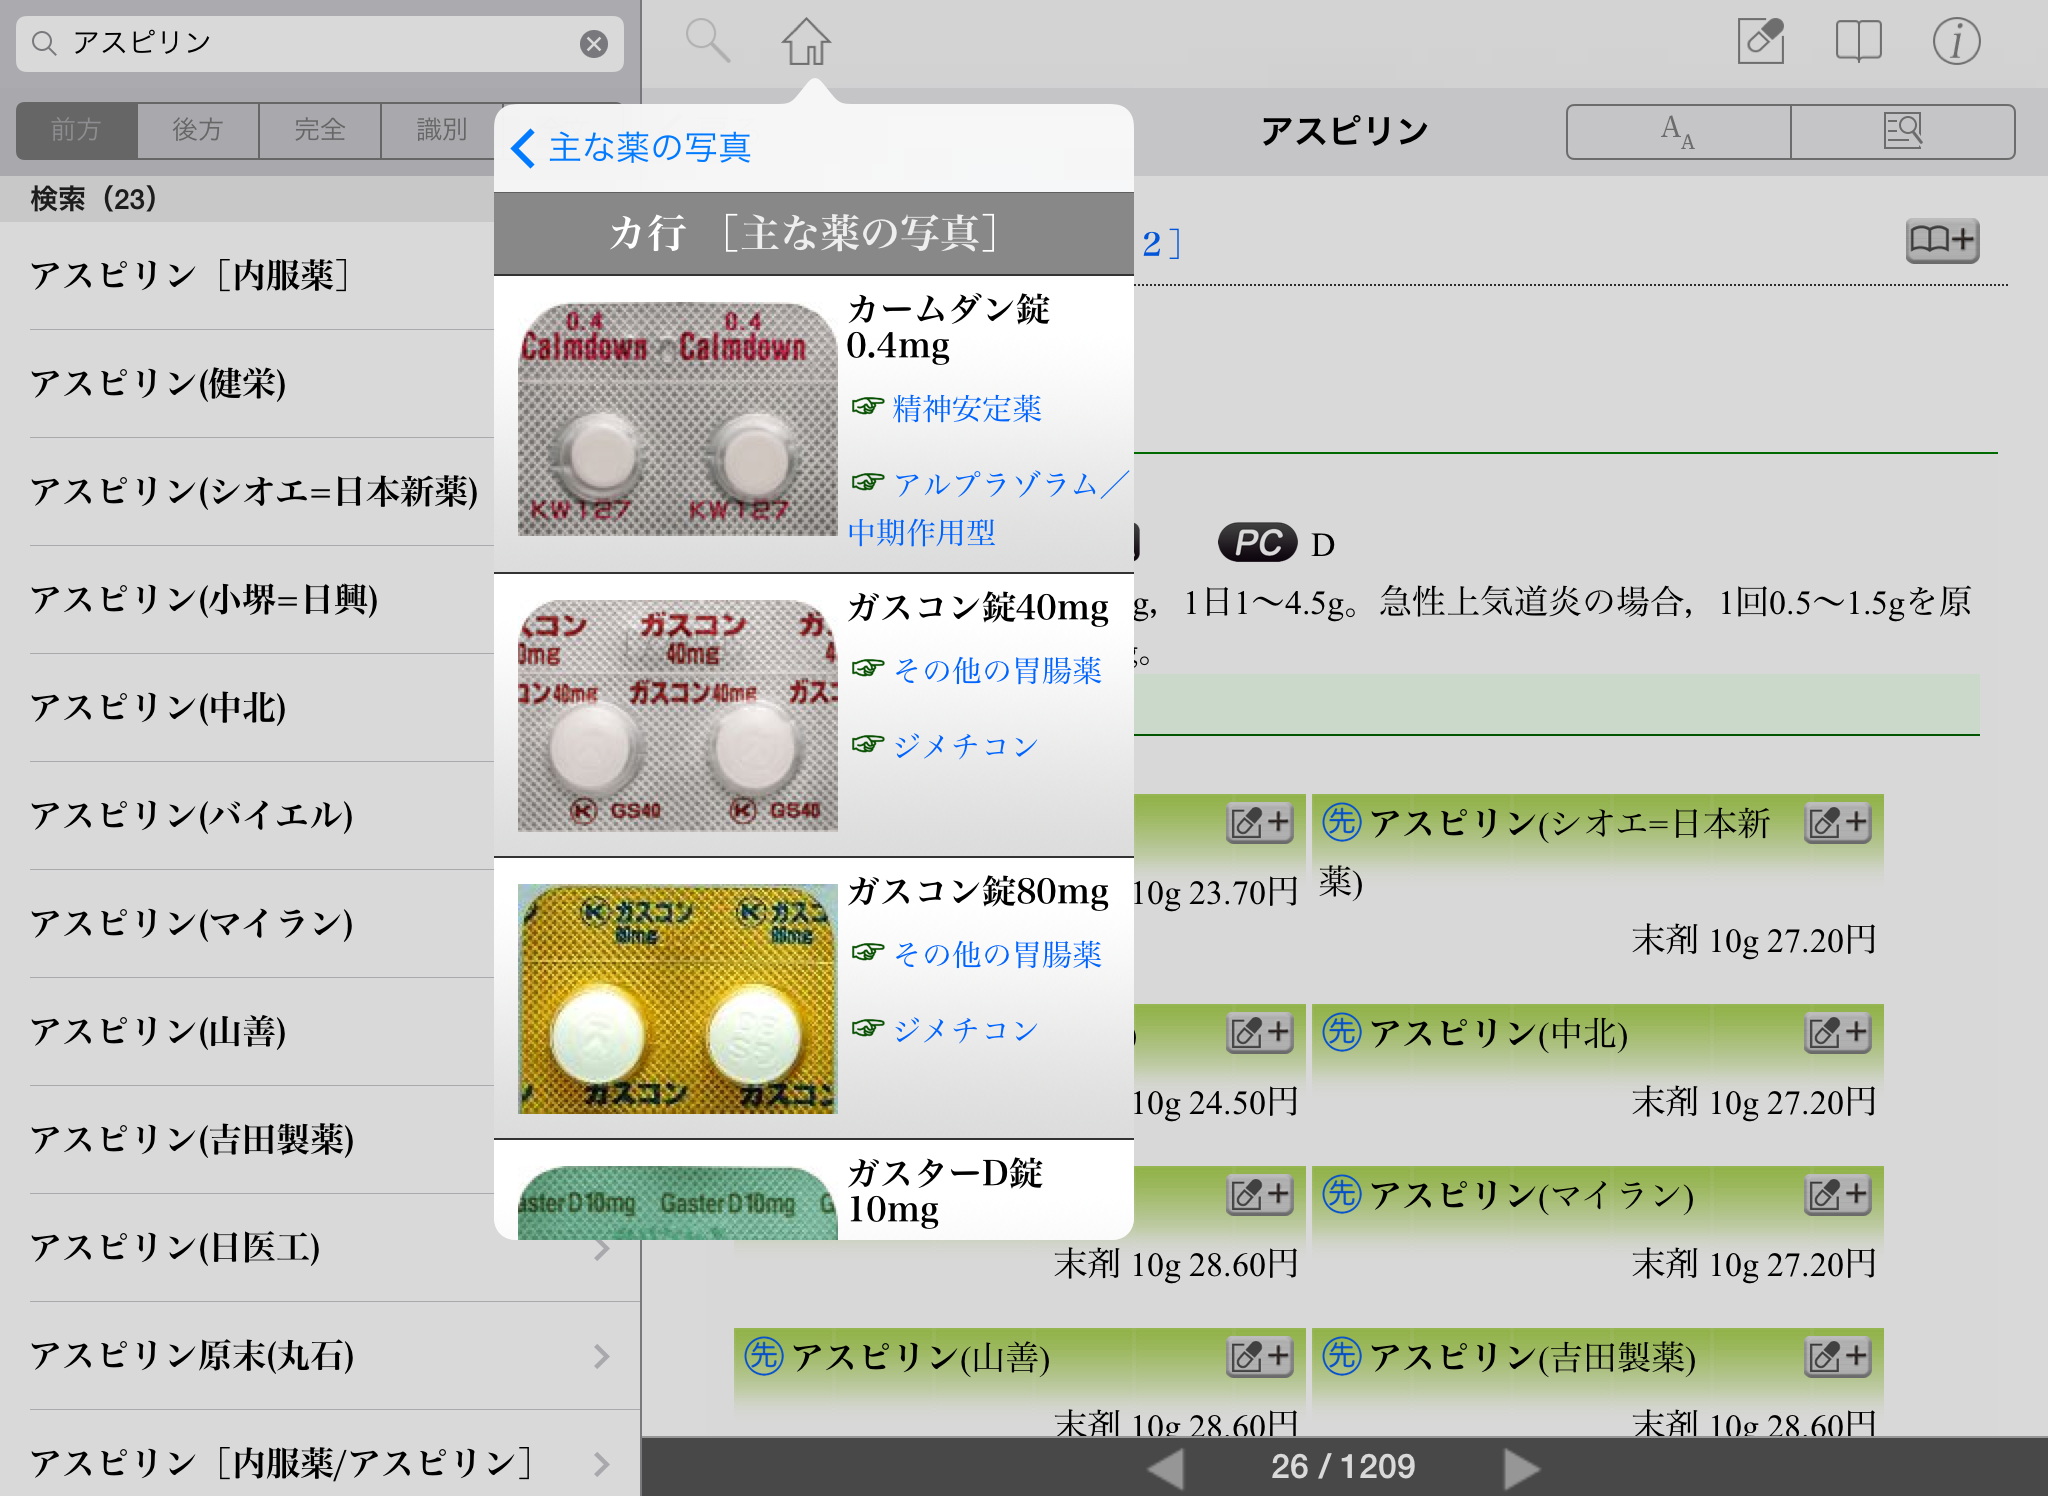2048x1496 pixels.
Task: Expand アスピリン原末(丸石) result chevron
Action: pos(601,1356)
